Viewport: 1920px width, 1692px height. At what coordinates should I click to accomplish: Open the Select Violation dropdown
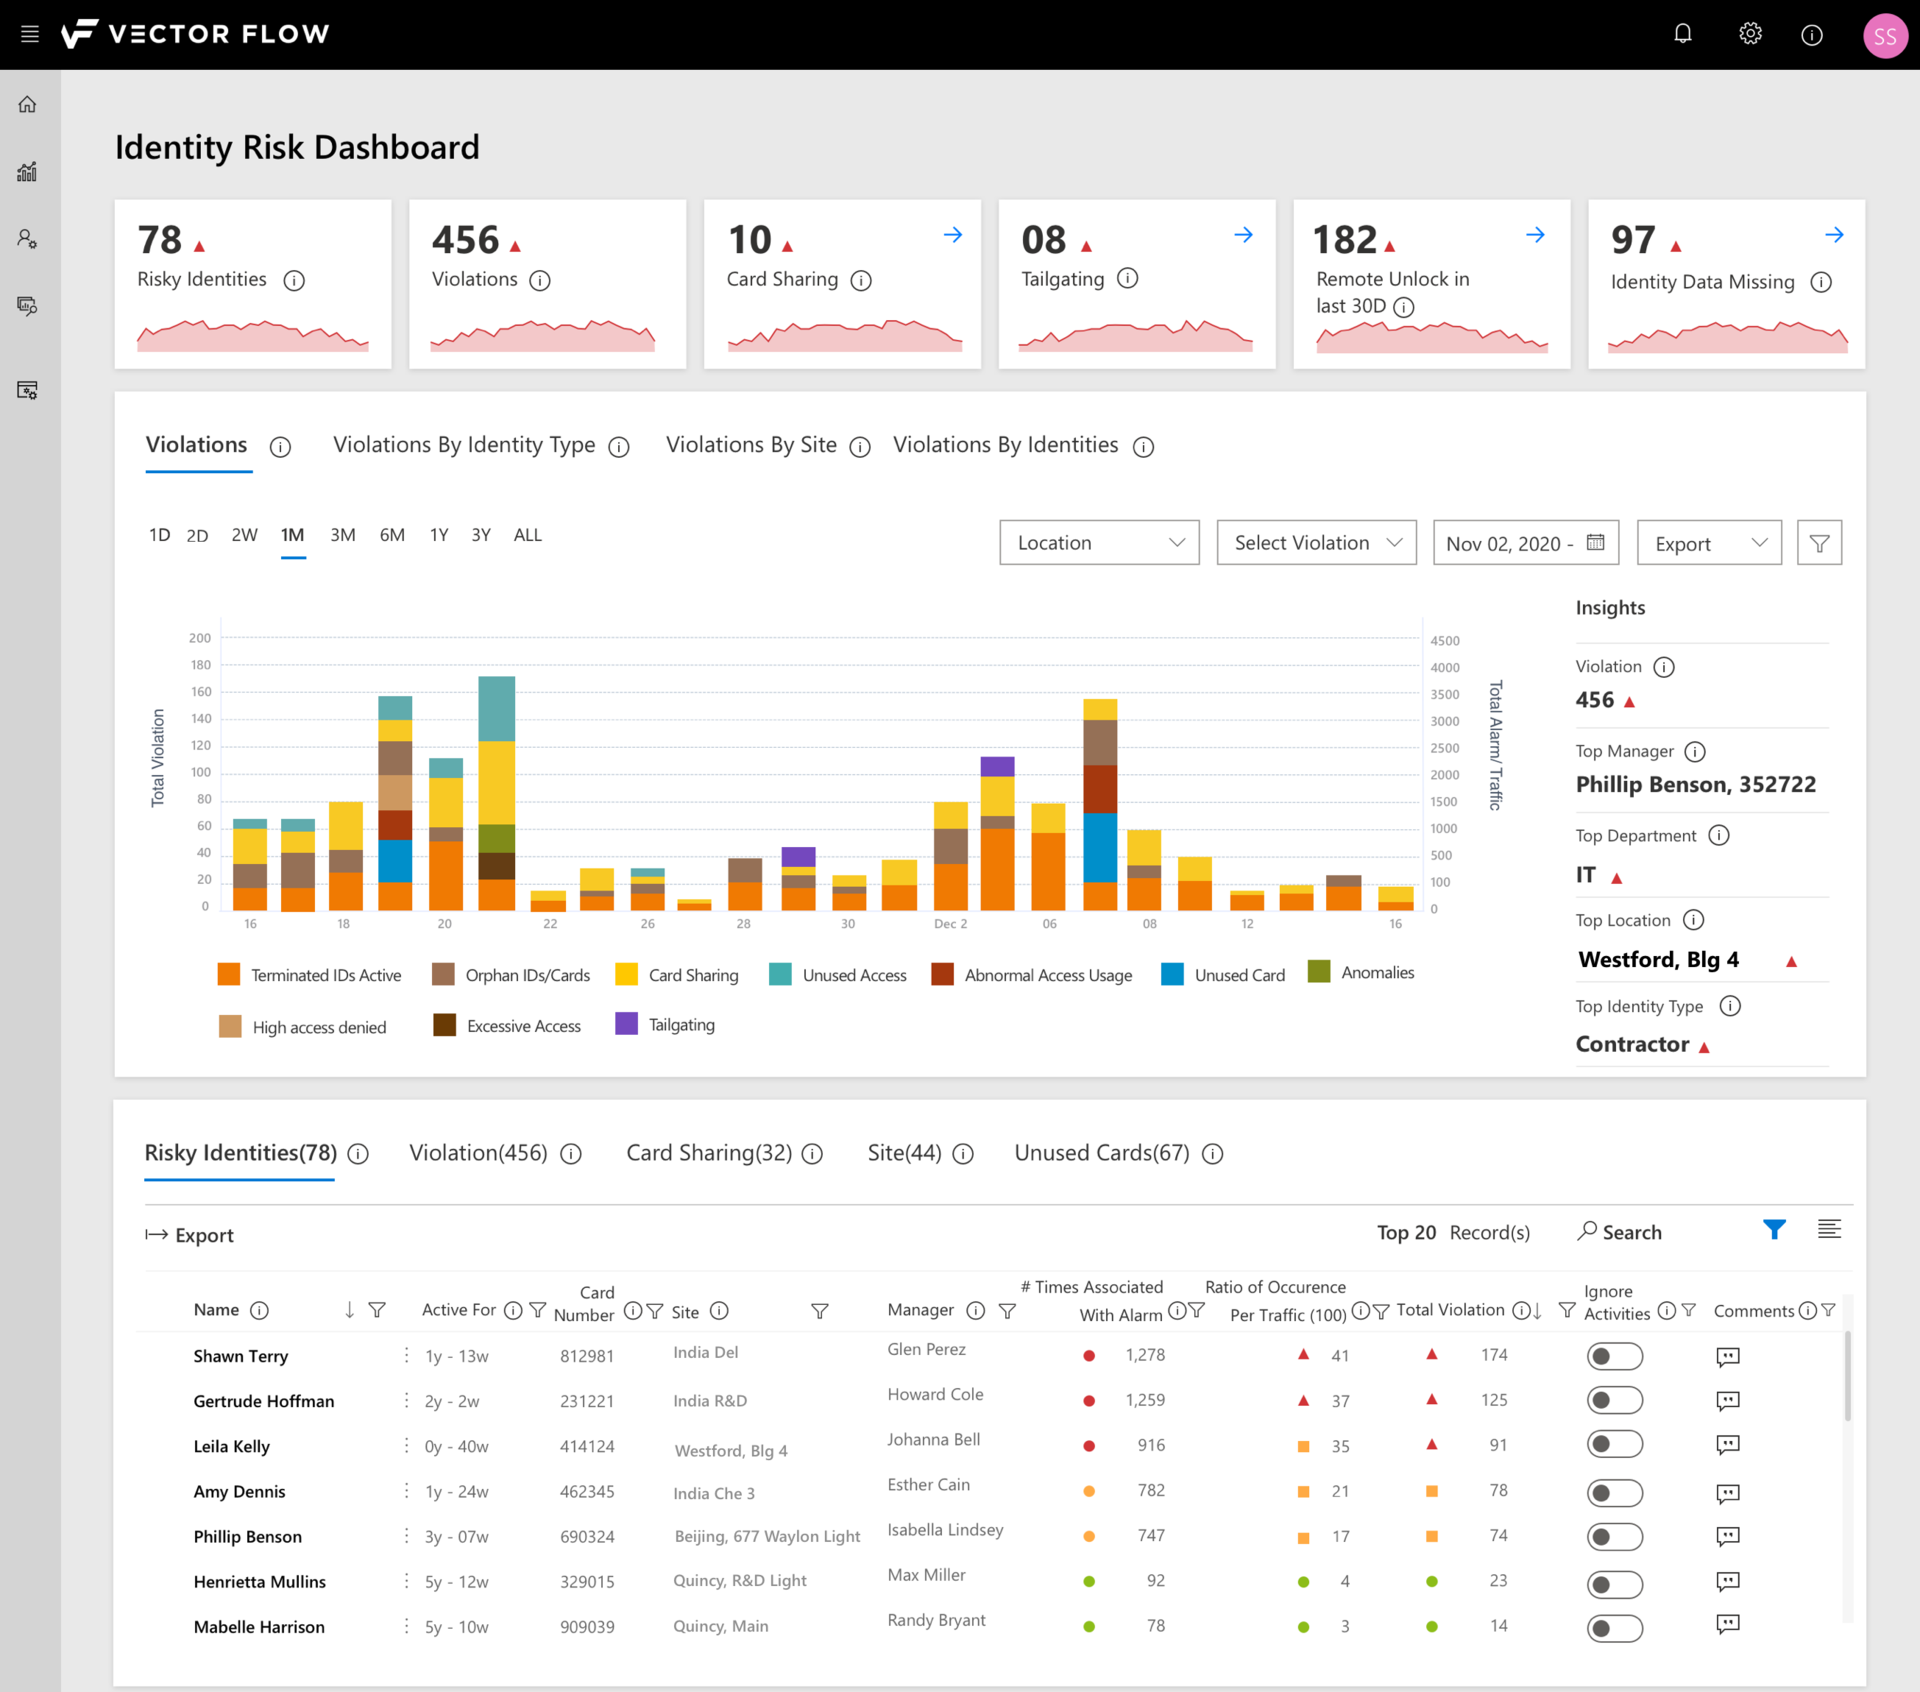(1316, 543)
